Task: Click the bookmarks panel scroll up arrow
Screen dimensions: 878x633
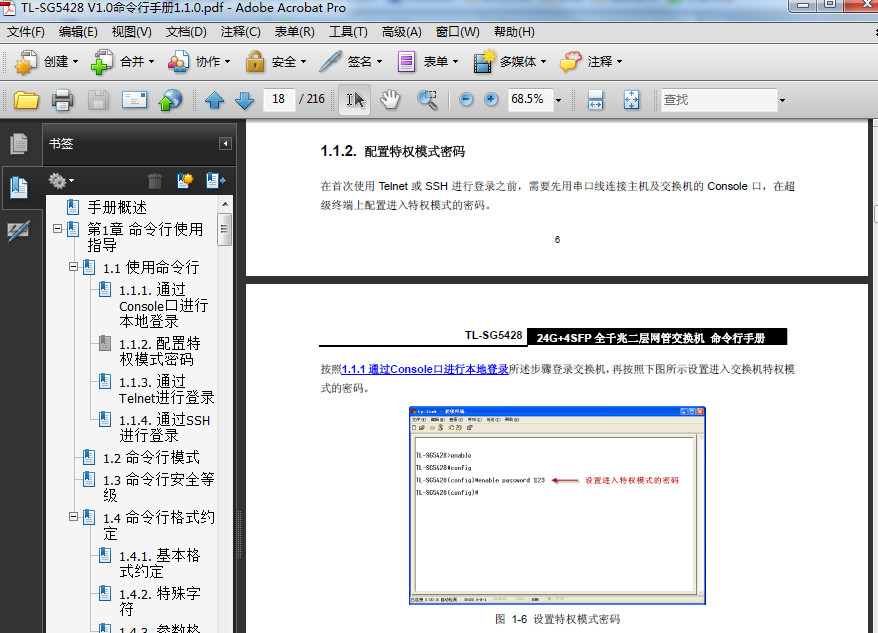Action: (225, 204)
